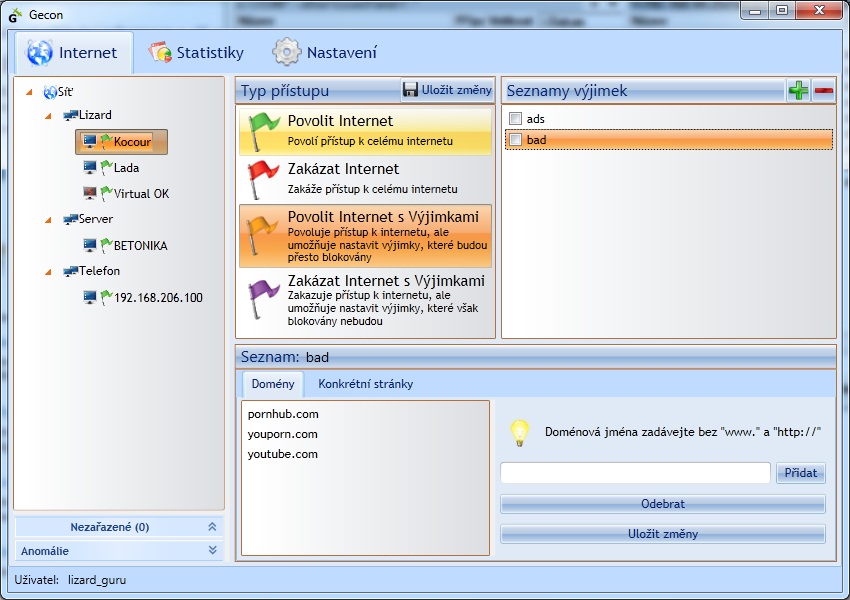
Task: Enable the bad exception list checkbox
Action: point(516,140)
